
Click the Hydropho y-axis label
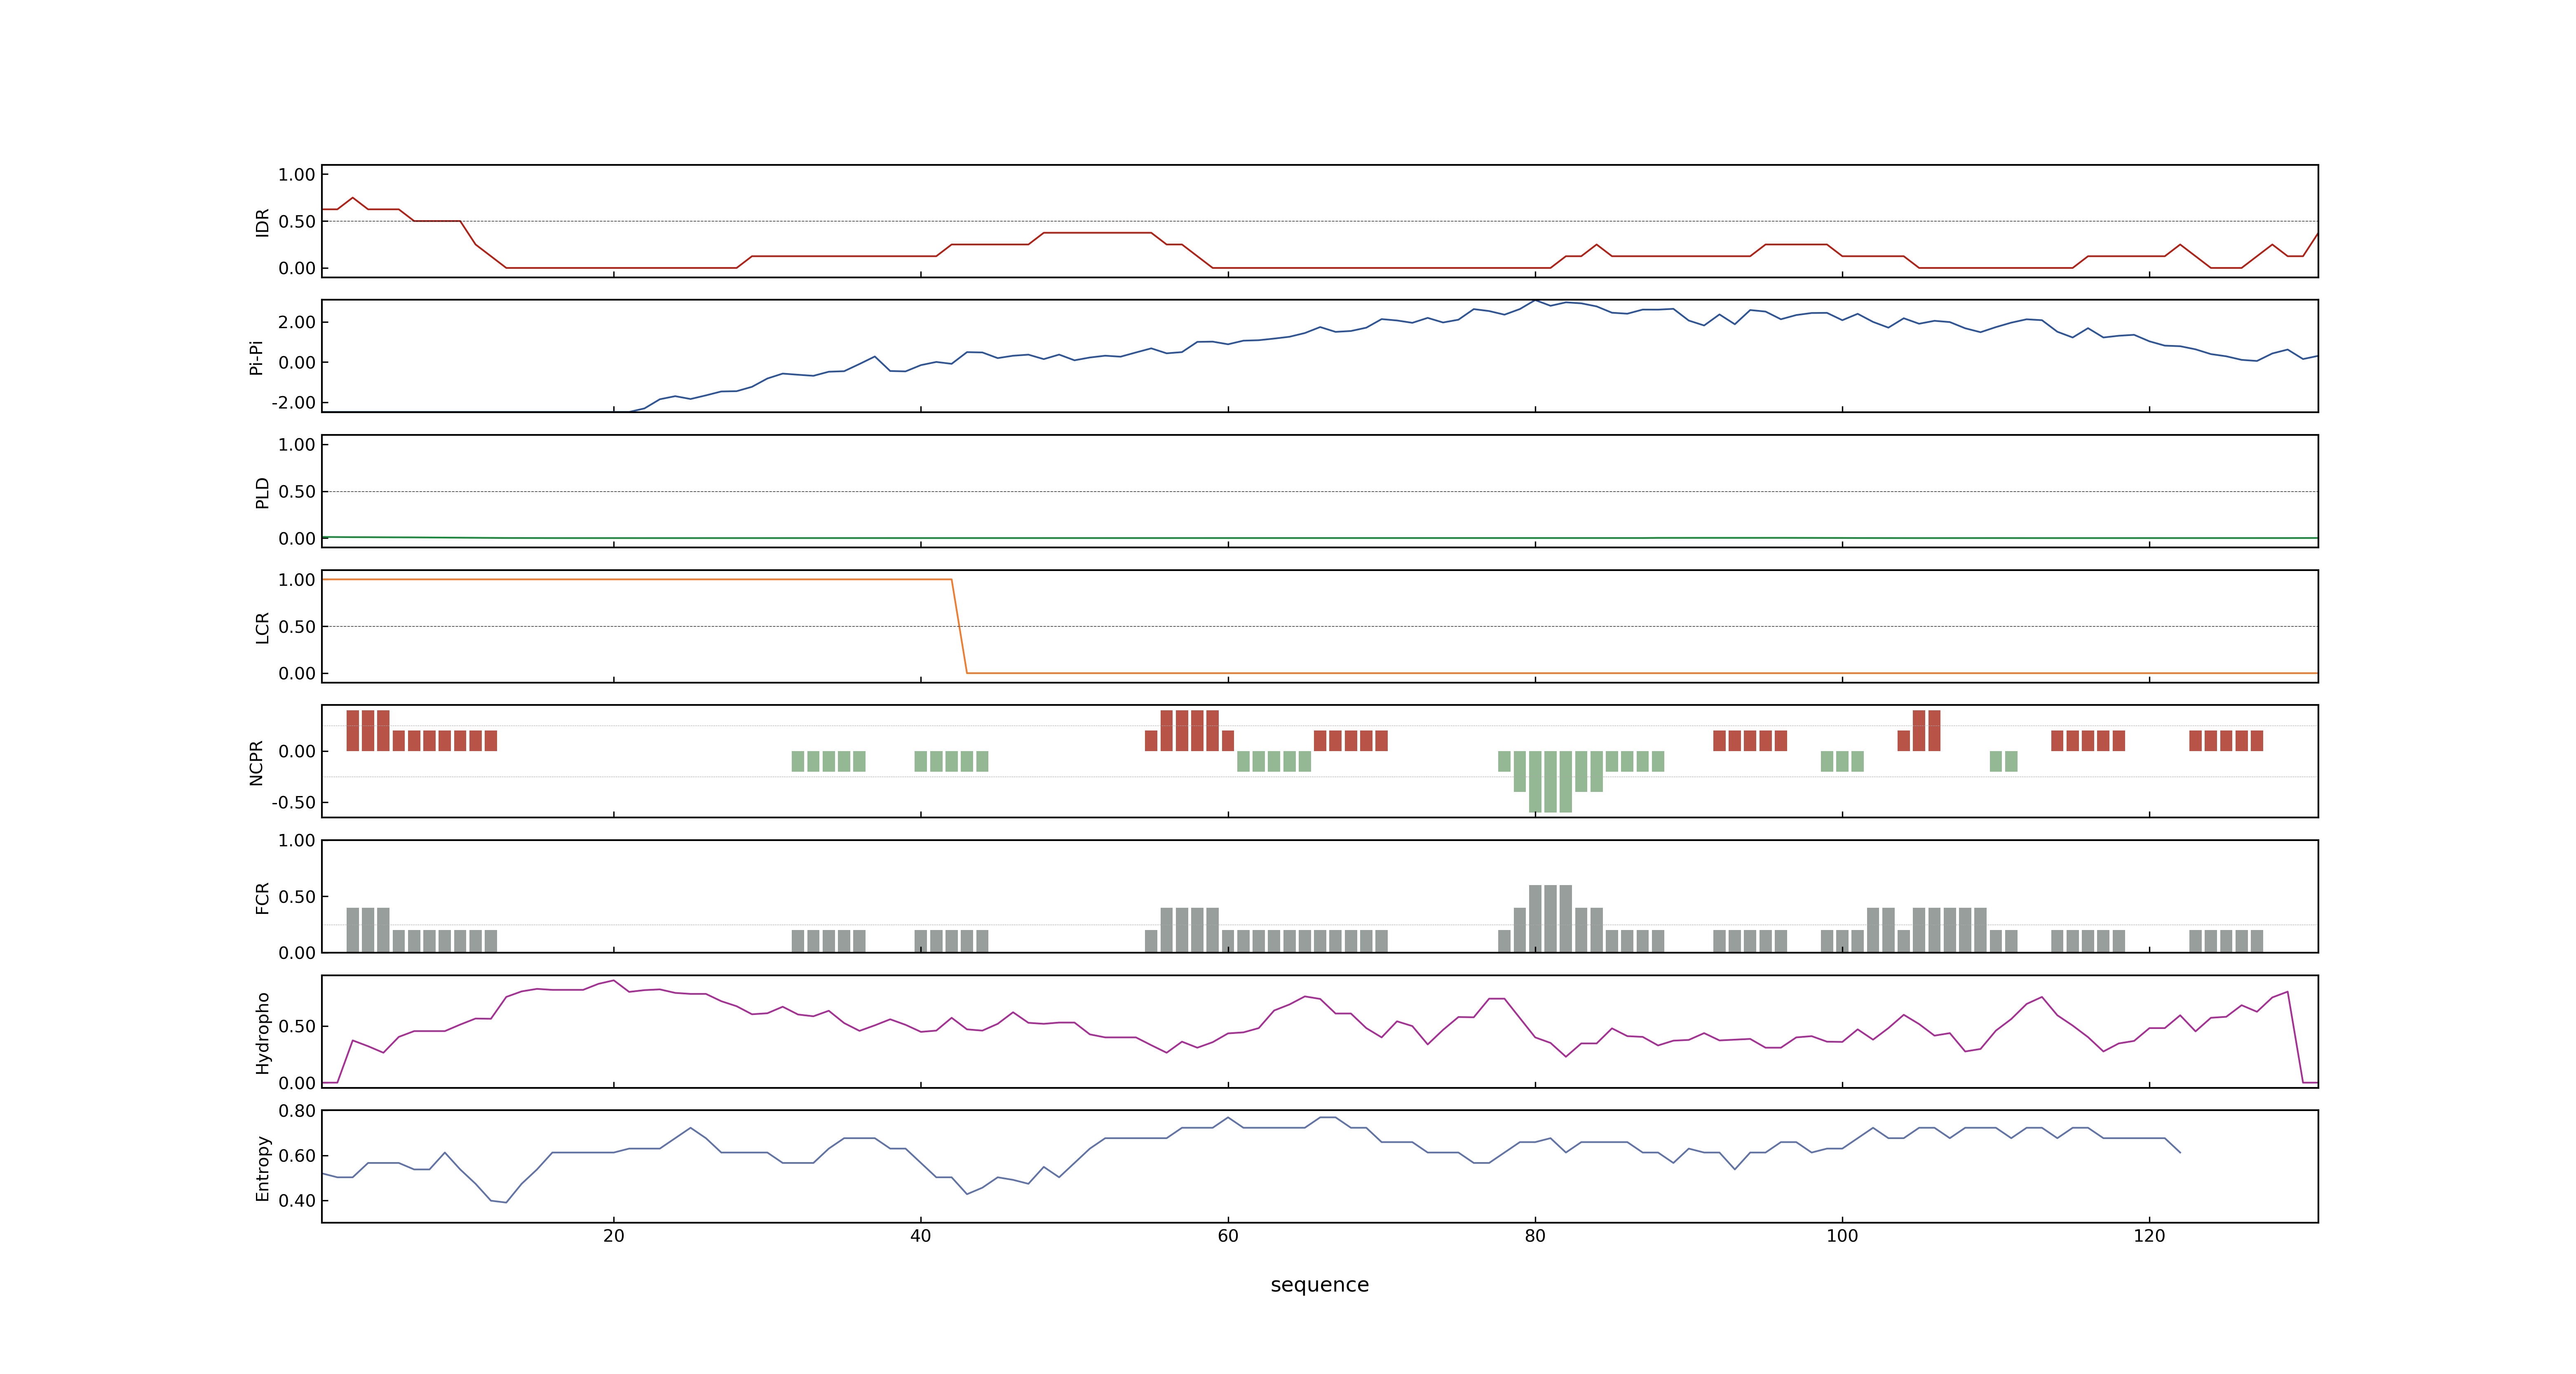(262, 1033)
